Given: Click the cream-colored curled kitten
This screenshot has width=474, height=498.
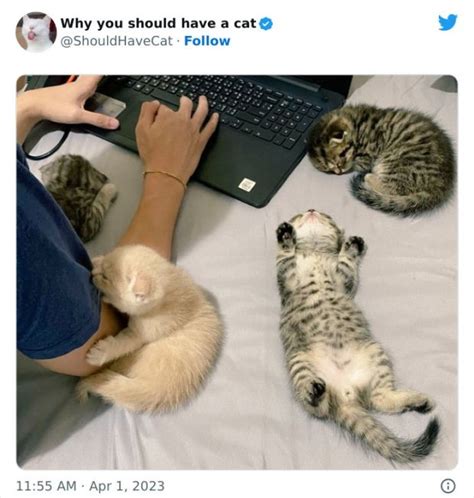Looking at the screenshot, I should point(150,328).
